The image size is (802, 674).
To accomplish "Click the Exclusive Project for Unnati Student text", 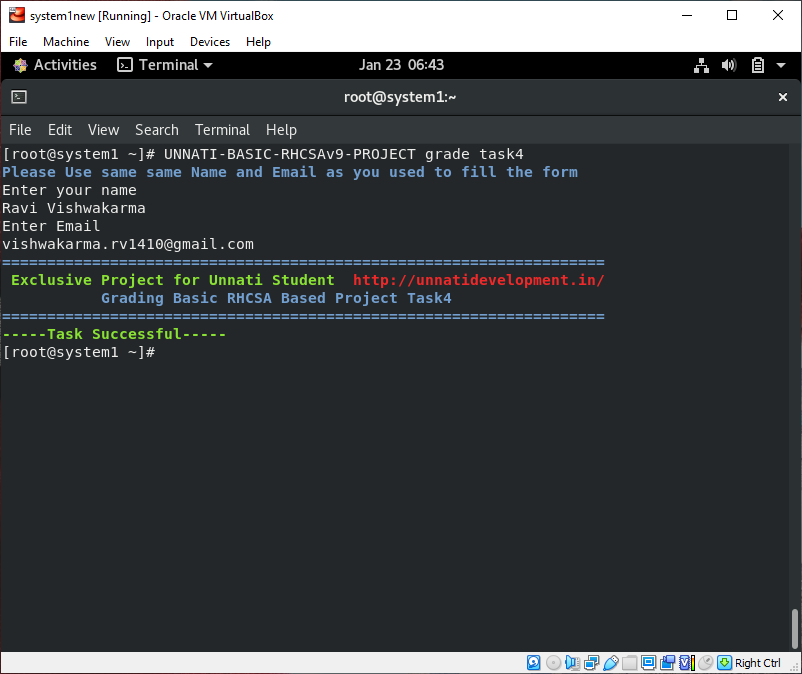I will pyautogui.click(x=173, y=280).
